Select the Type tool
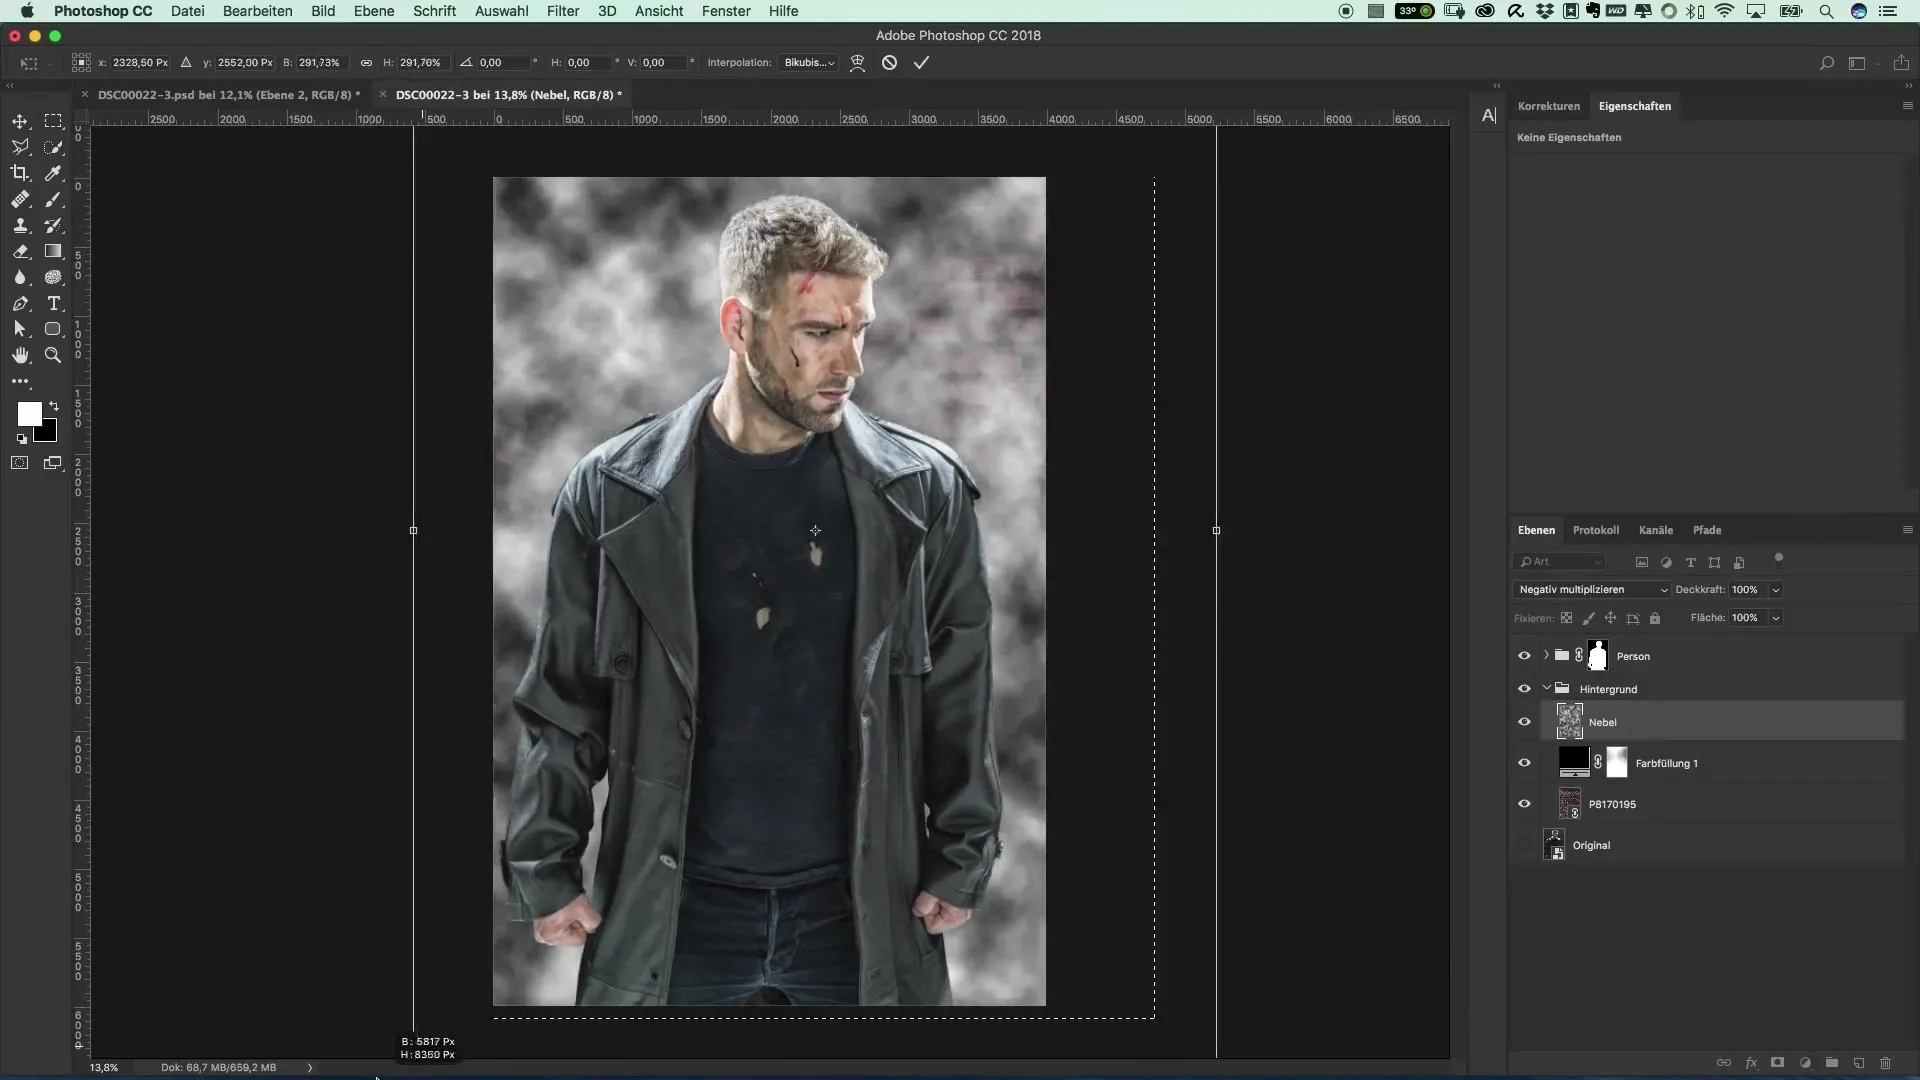1920x1080 pixels. pos(53,303)
